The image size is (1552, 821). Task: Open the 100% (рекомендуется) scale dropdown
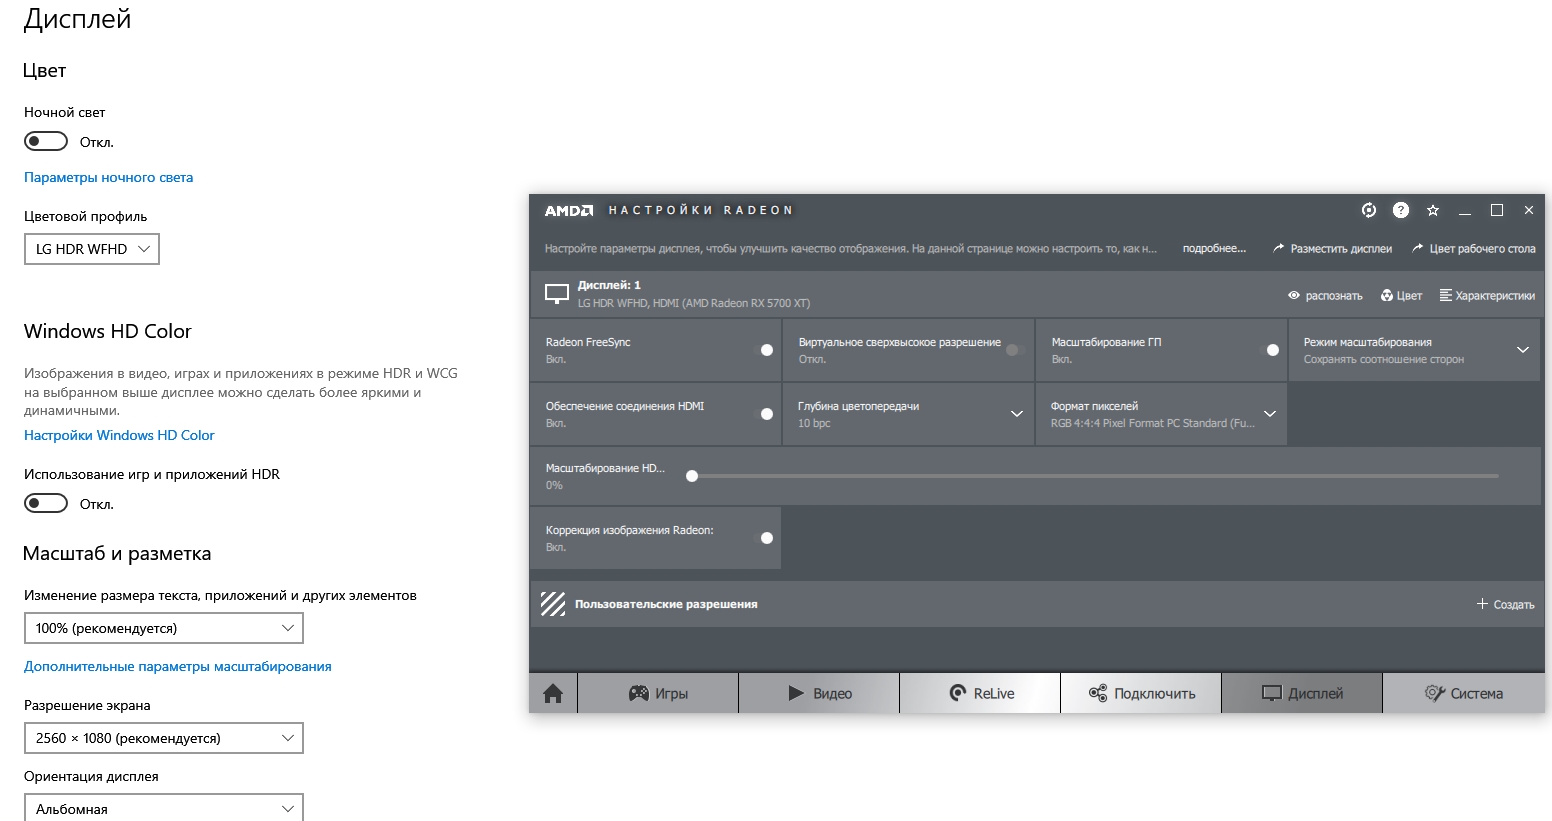tap(164, 628)
